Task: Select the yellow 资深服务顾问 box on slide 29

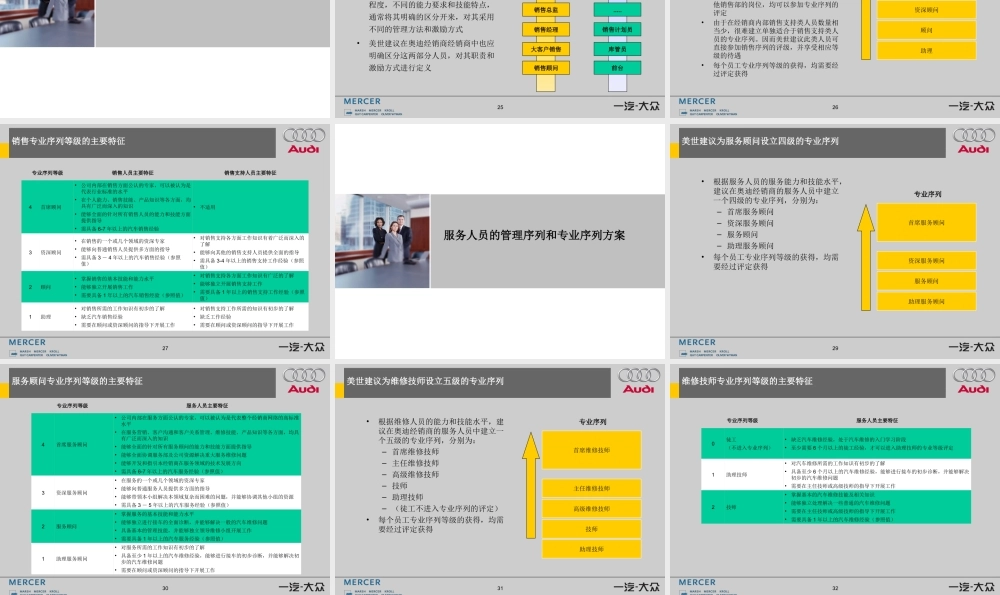Action: (x=927, y=260)
